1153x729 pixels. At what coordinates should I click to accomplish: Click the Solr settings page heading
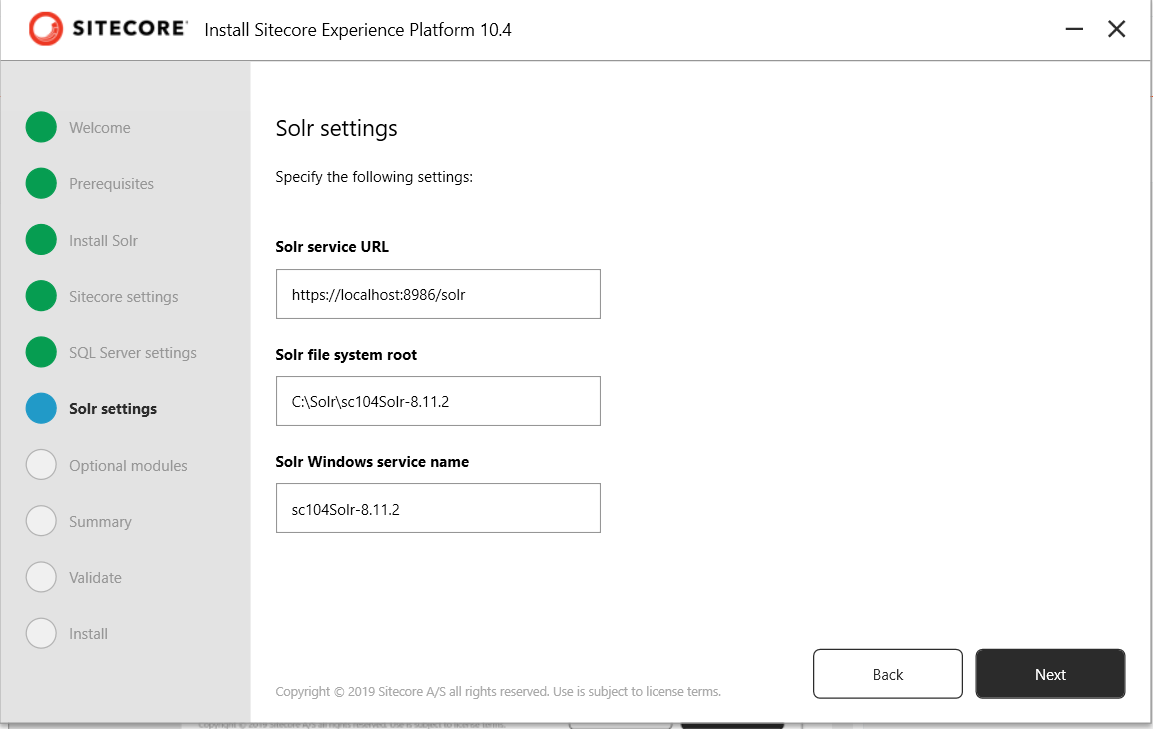pos(336,129)
